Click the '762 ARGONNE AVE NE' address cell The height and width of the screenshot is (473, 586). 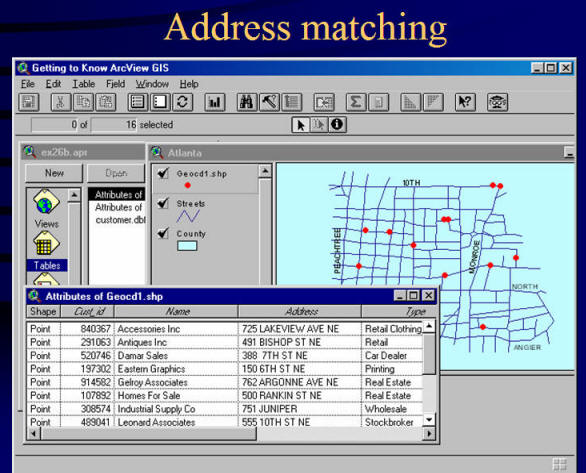coord(300,382)
